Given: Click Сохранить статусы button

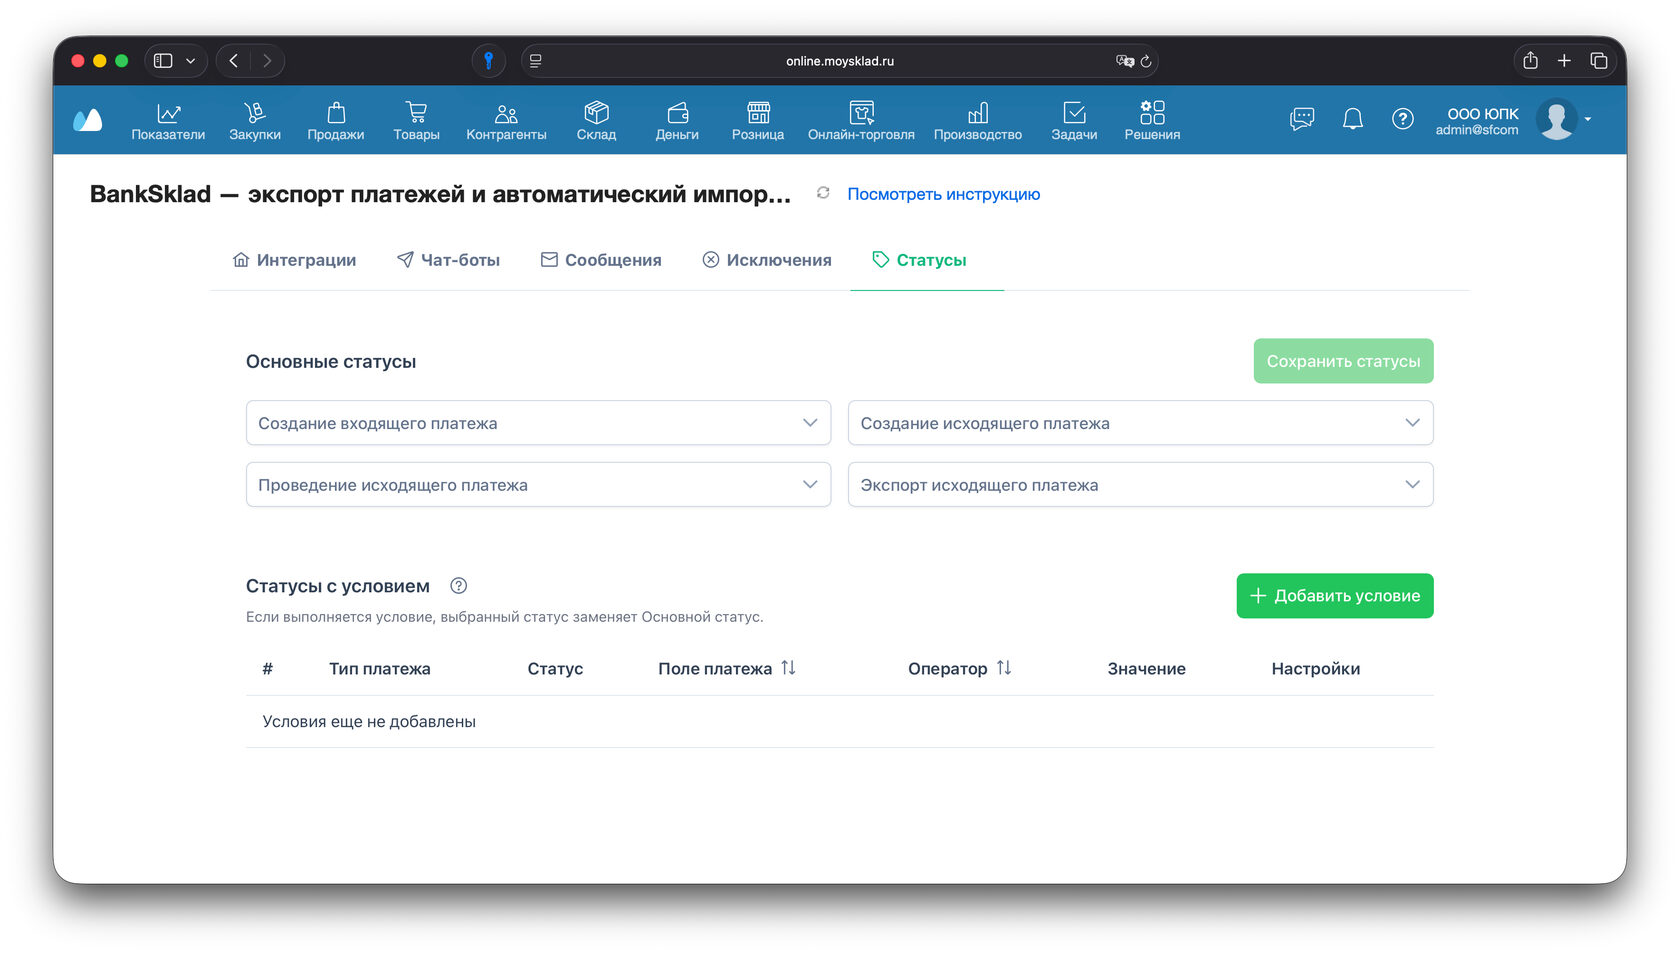Looking at the screenshot, I should [1343, 361].
